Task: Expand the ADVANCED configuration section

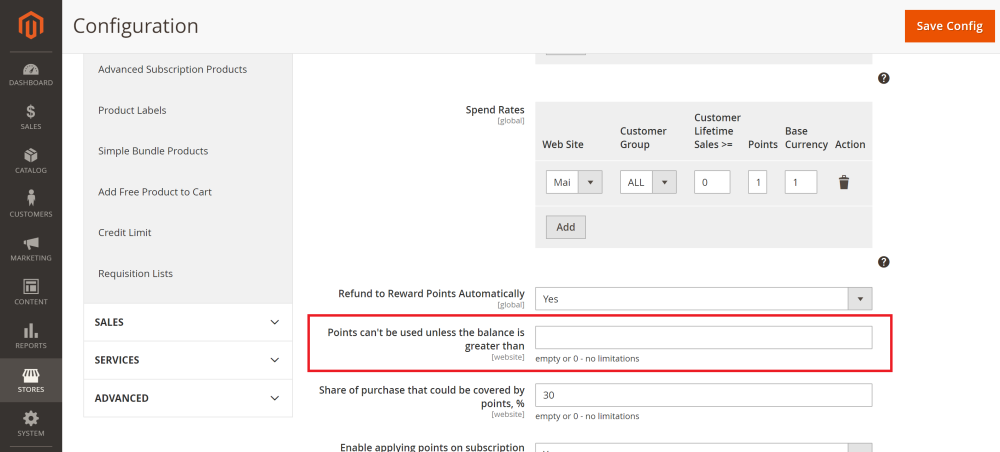Action: [x=188, y=398]
